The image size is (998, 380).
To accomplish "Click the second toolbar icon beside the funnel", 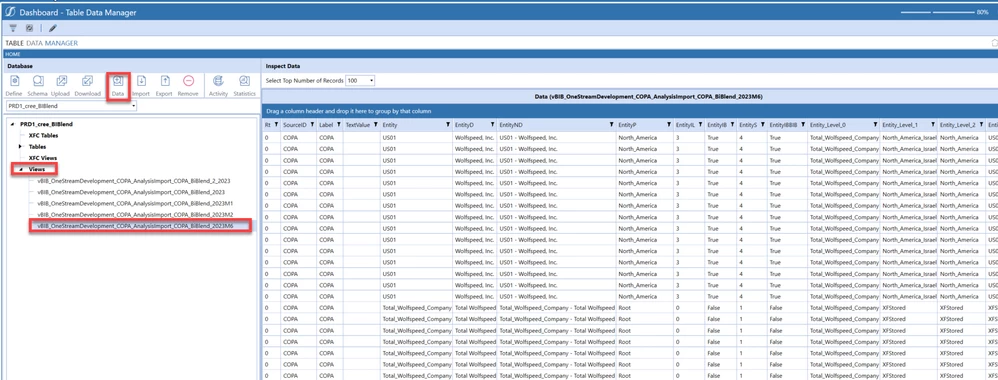I will click(29, 28).
